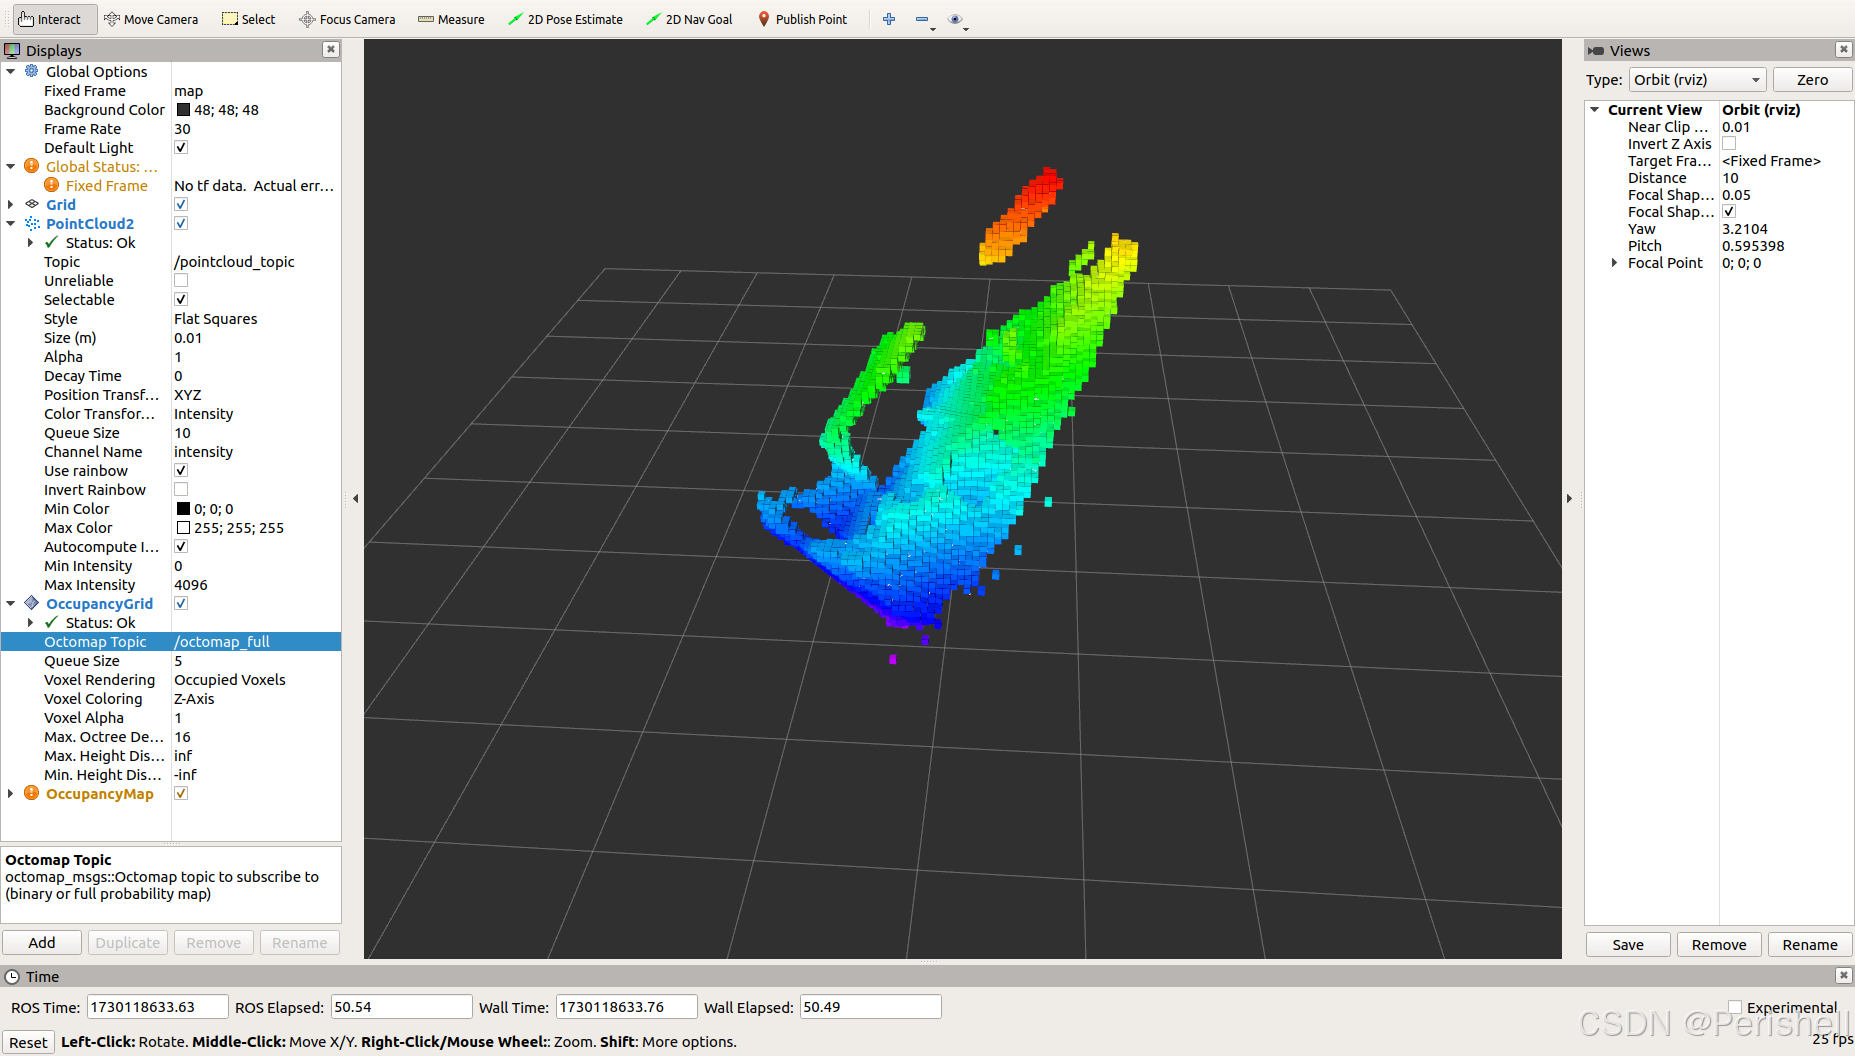Viewport: 1855px width, 1056px height.
Task: Toggle the Use rainbow checkbox
Action: (181, 470)
